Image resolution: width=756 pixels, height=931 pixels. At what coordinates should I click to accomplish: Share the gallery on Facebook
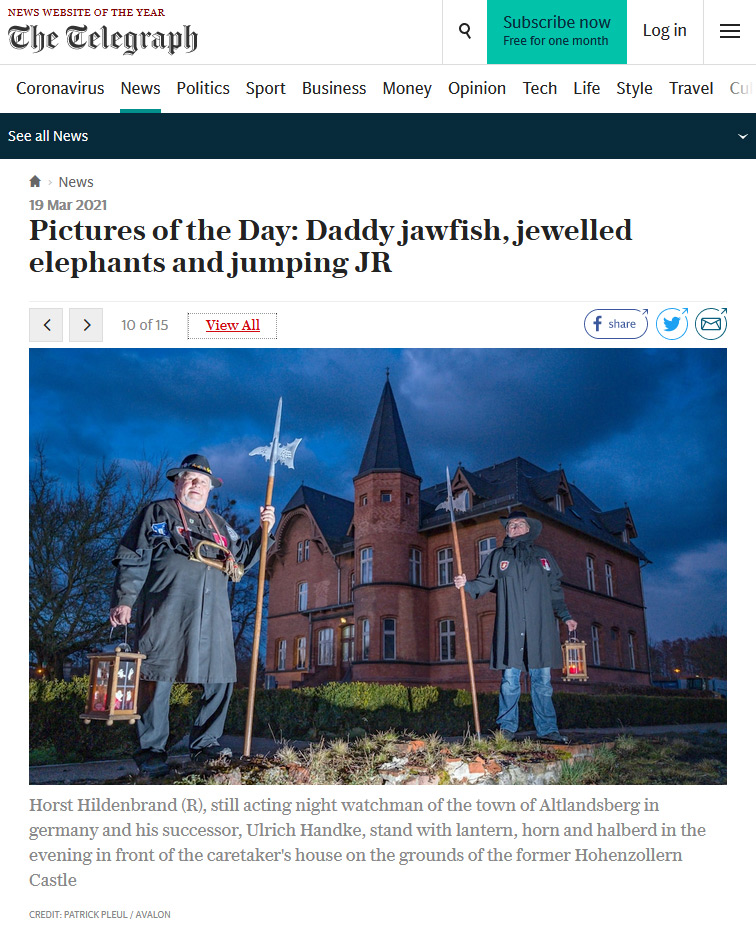pyautogui.click(x=616, y=324)
